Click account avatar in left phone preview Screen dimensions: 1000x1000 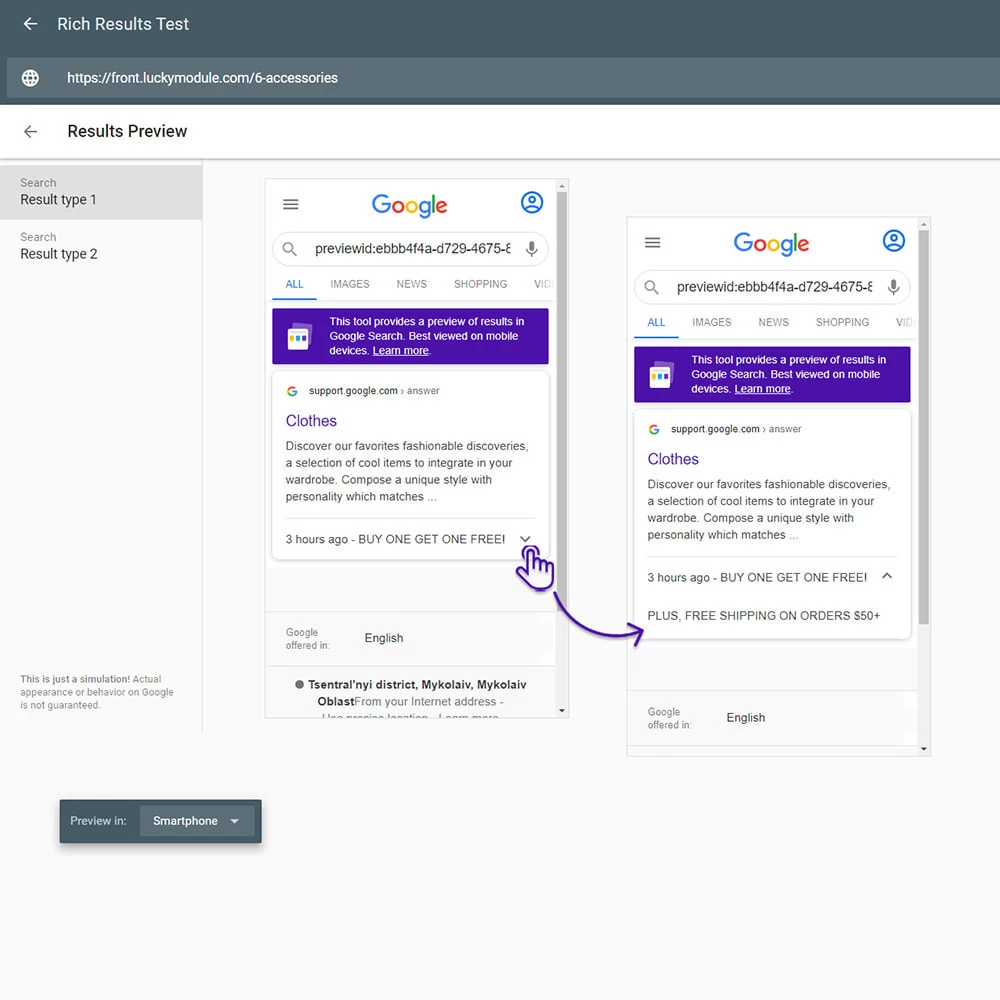click(x=532, y=203)
